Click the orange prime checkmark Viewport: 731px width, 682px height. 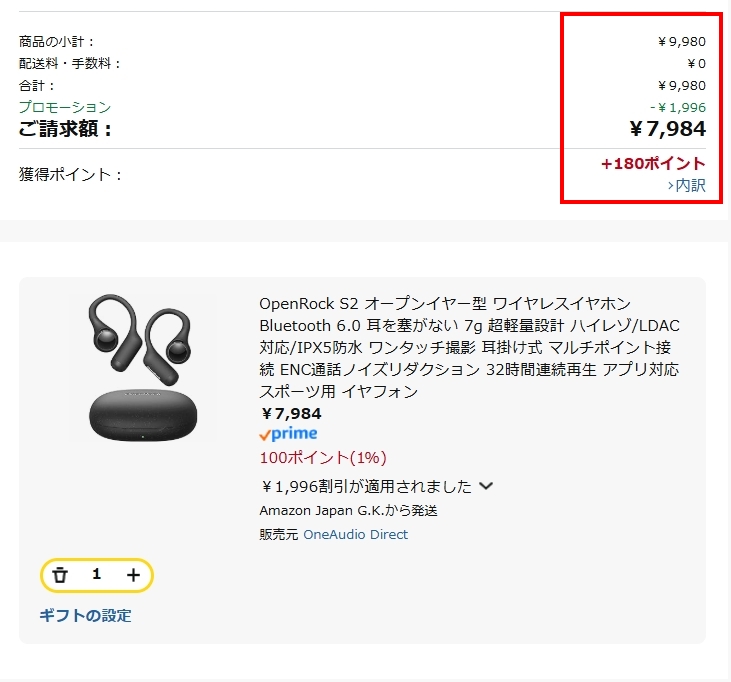click(265, 435)
